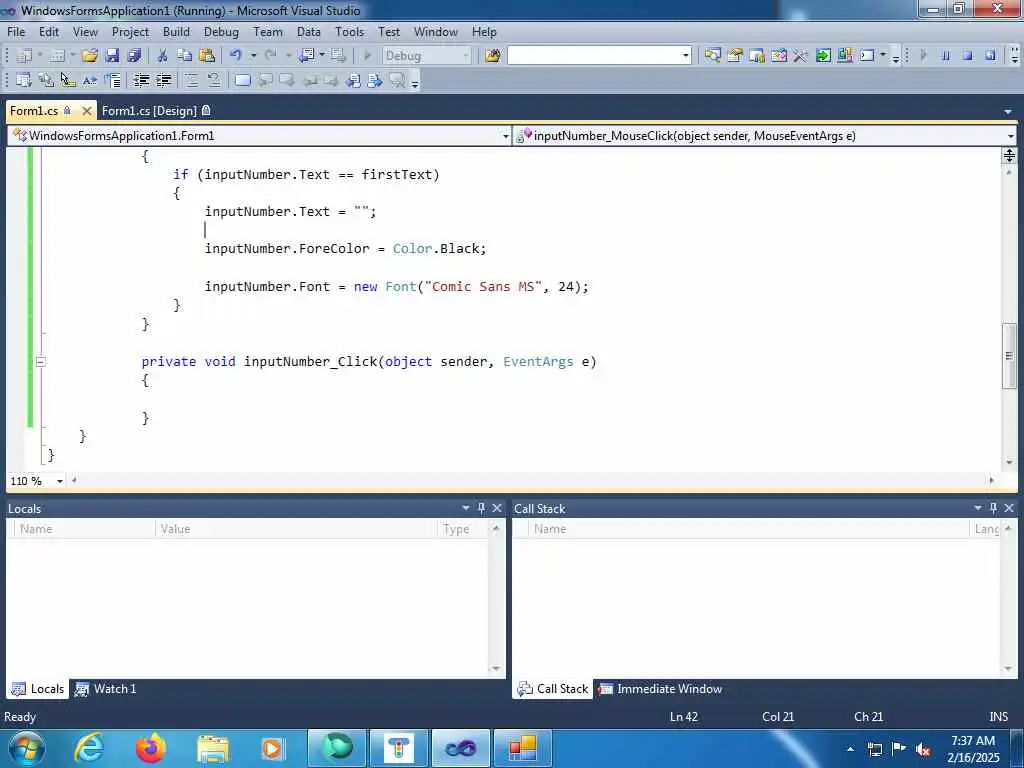
Task: Click the Copy icon in toolbar
Action: pyautogui.click(x=185, y=56)
